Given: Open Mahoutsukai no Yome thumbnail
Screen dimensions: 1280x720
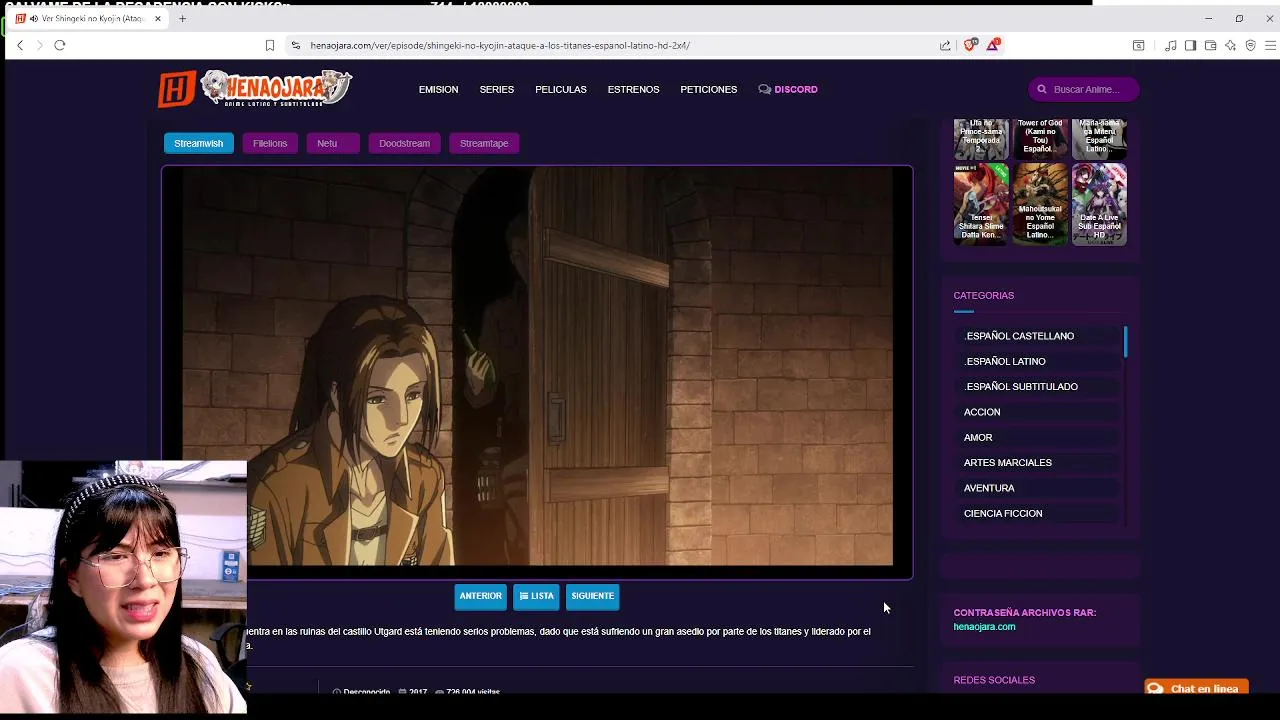Looking at the screenshot, I should 1040,204.
